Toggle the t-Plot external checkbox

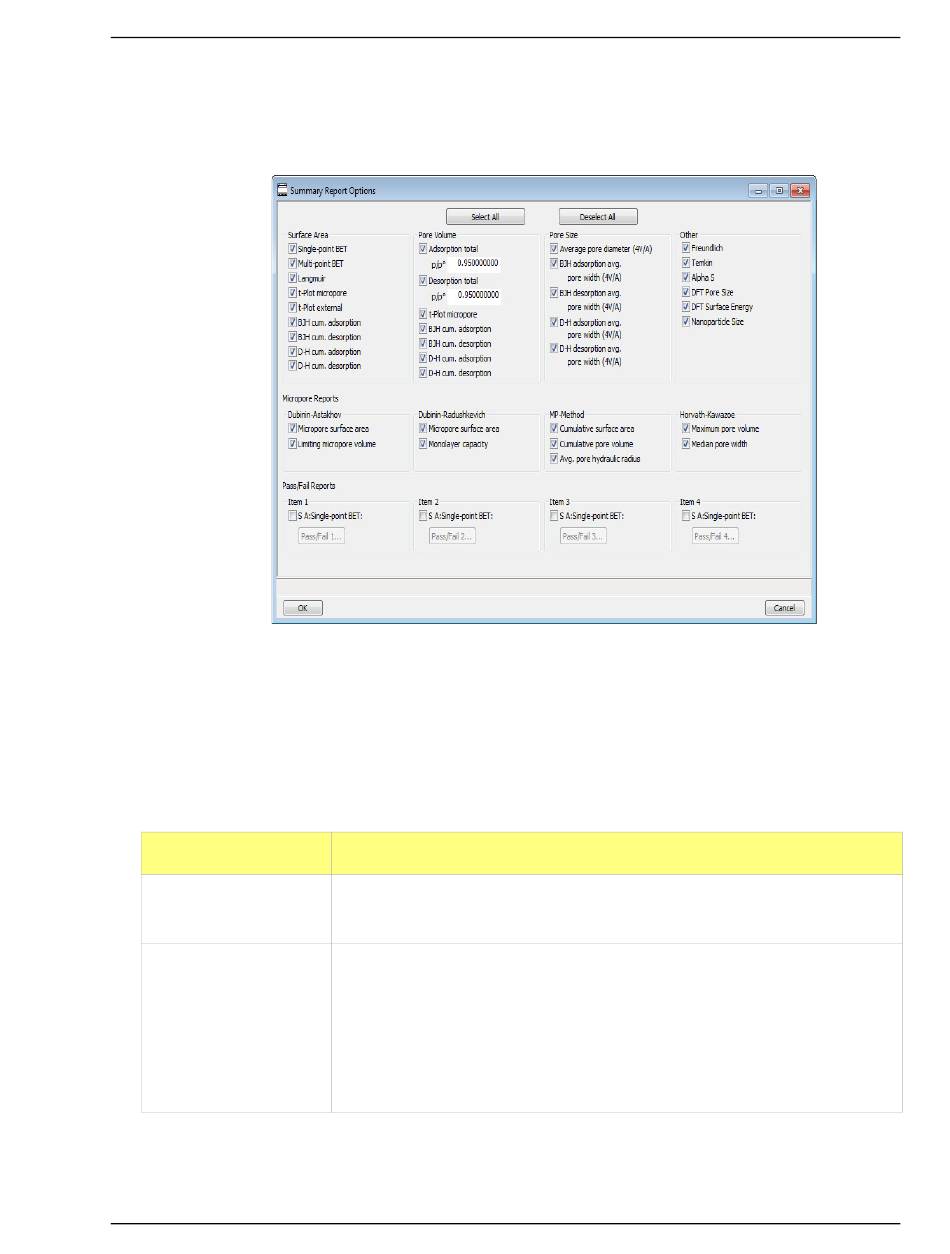point(292,308)
